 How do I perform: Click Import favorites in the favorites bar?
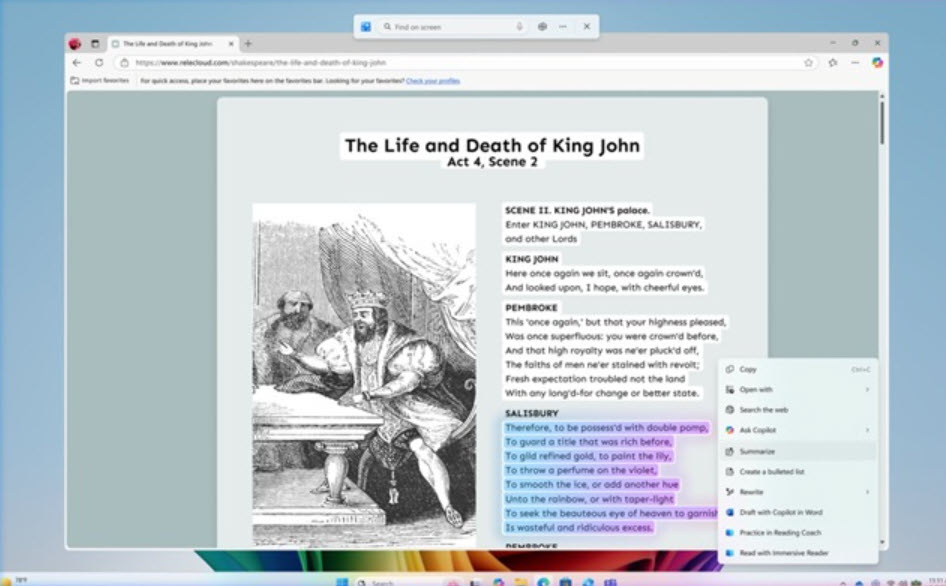pos(100,80)
